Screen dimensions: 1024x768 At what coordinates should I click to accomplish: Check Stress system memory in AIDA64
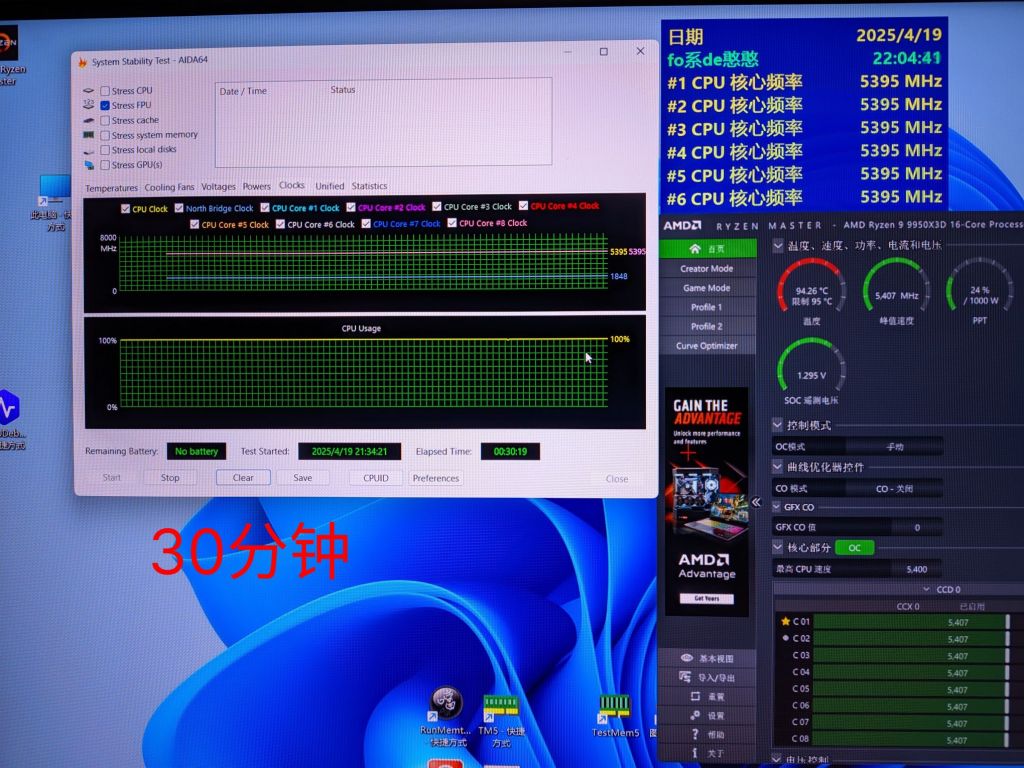103,134
